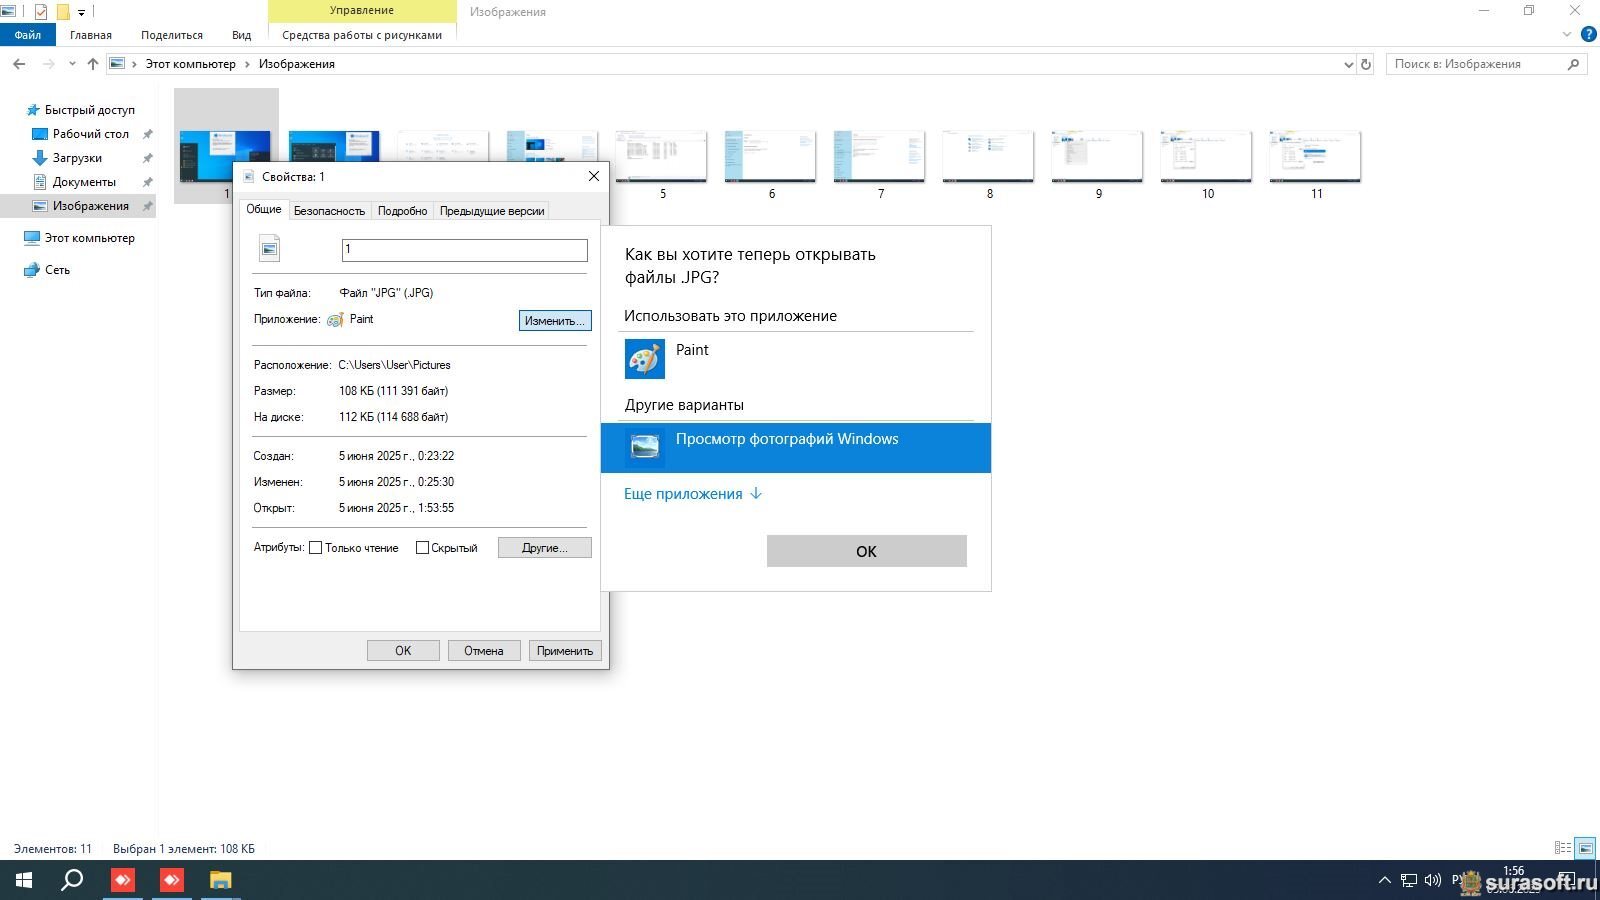Confirm app choice with OK button
This screenshot has height=900, width=1600.
click(x=867, y=551)
